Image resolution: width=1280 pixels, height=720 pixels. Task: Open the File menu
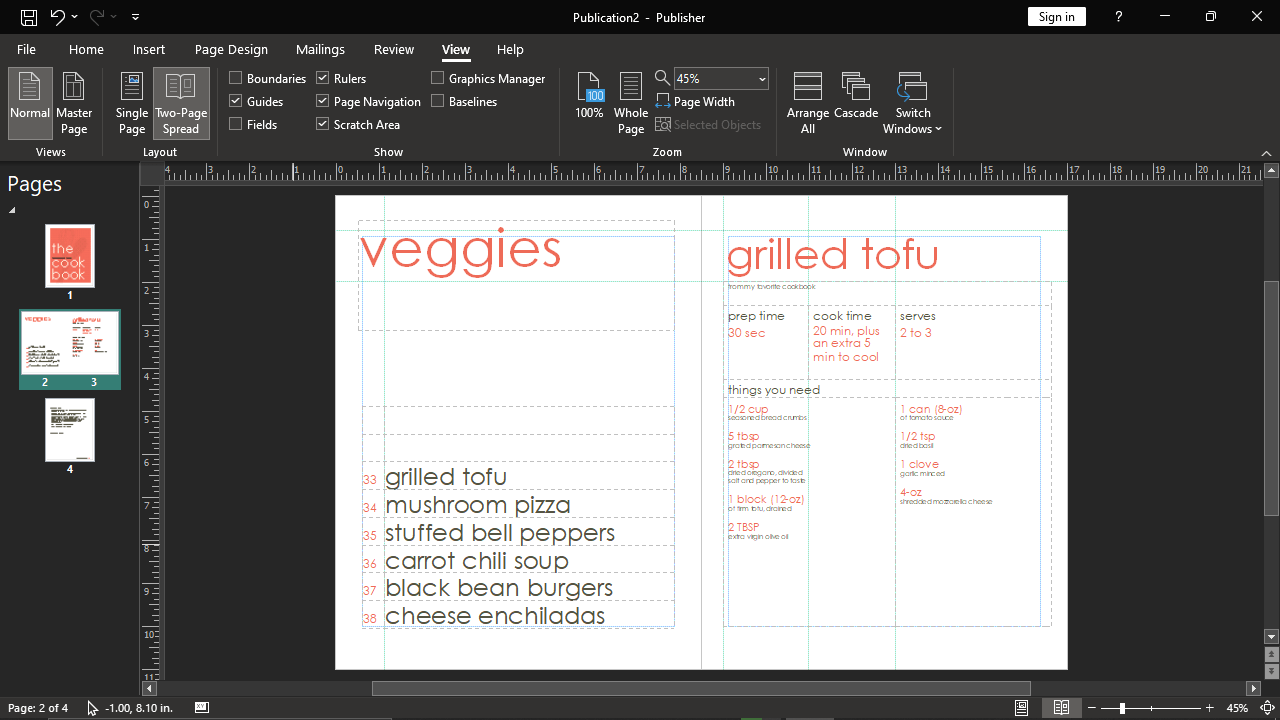[x=26, y=49]
